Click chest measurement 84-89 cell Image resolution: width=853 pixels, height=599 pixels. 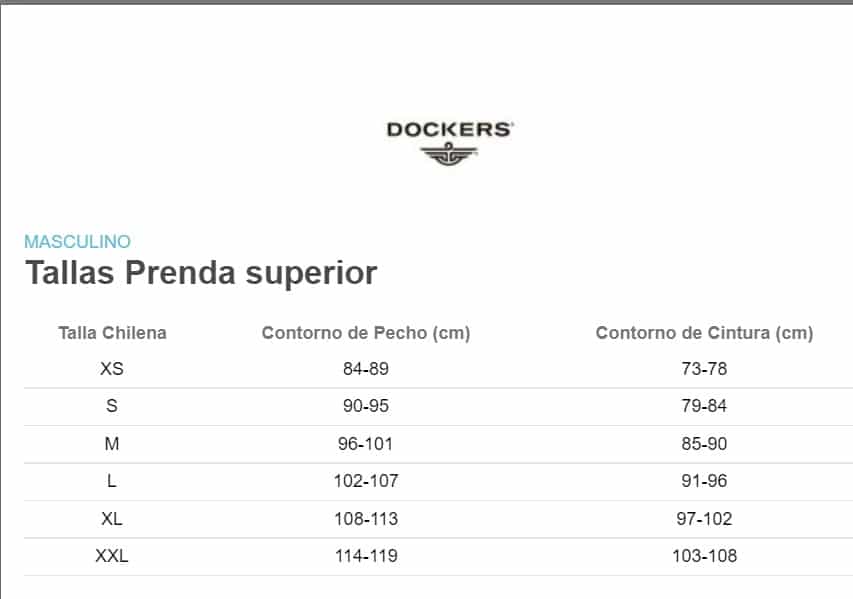tap(366, 369)
